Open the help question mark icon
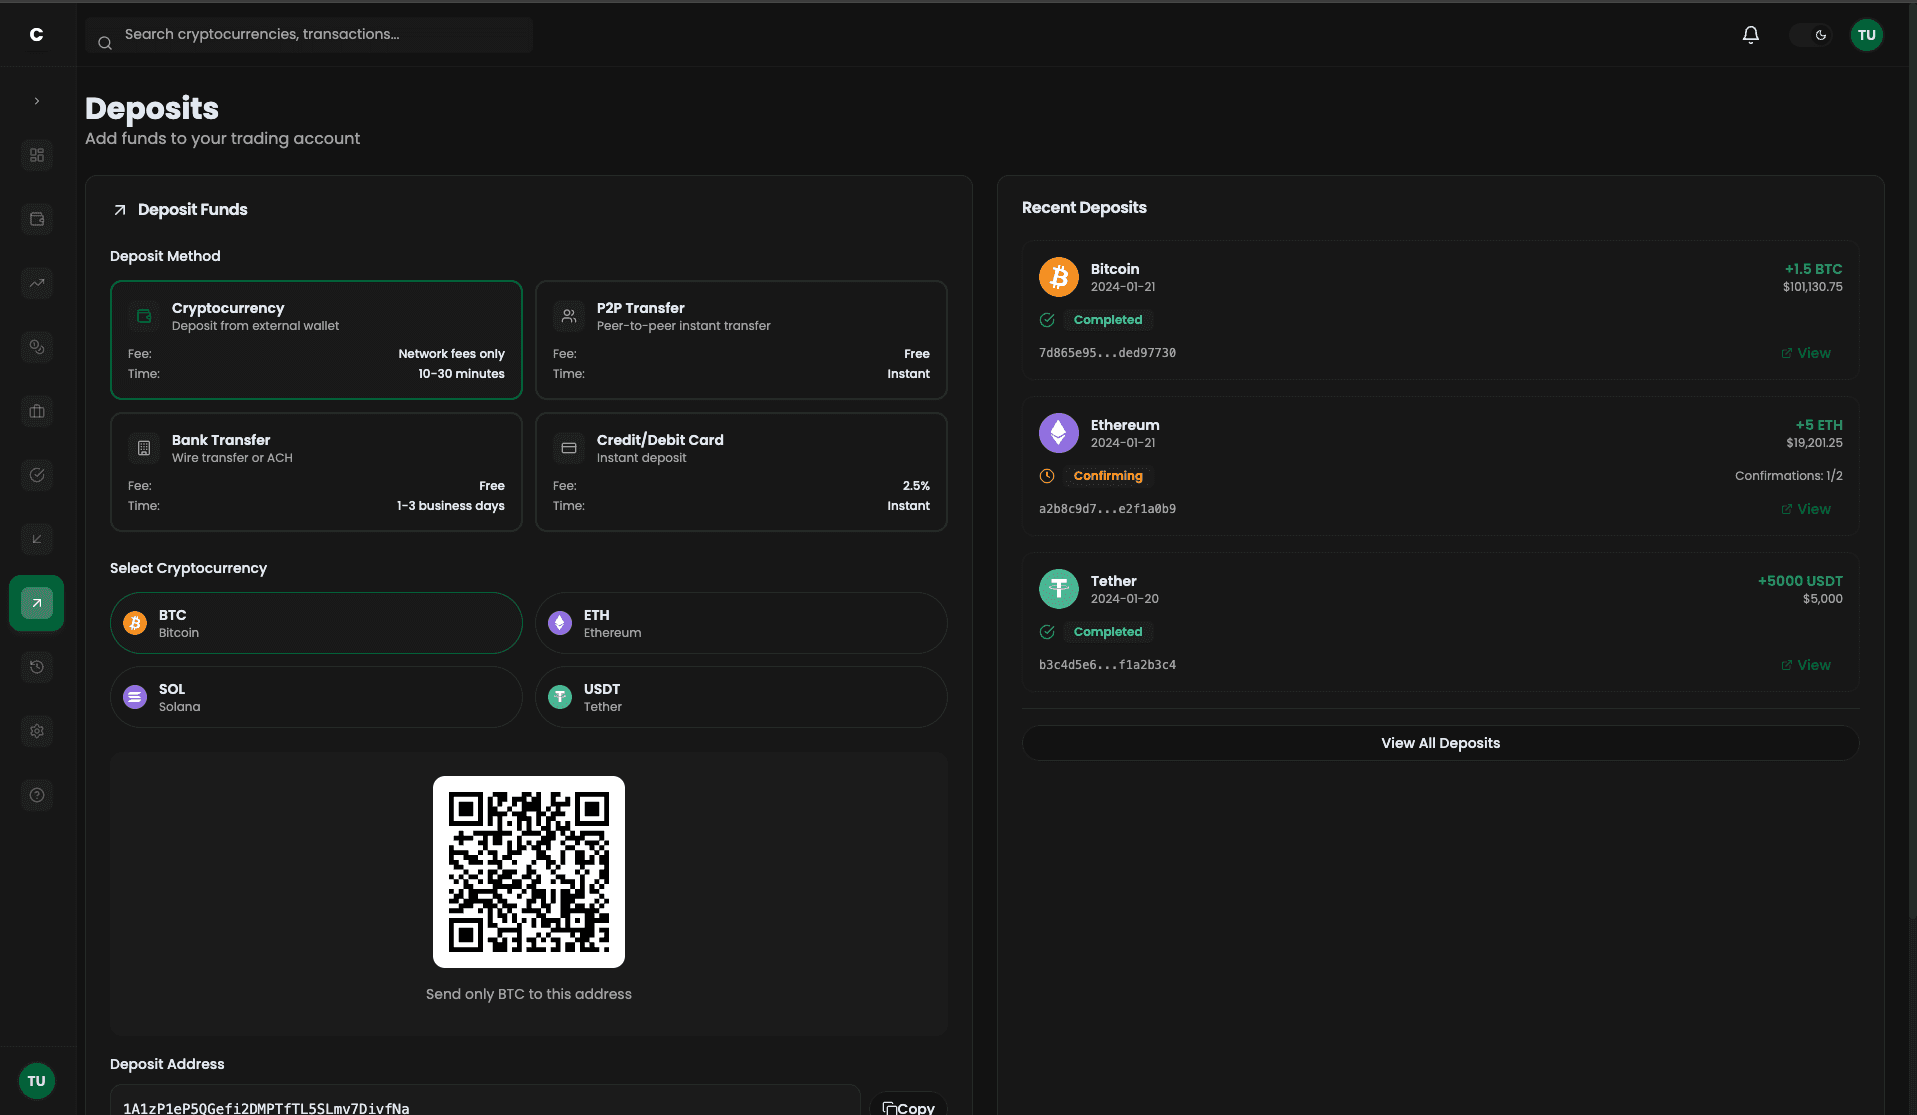This screenshot has width=1917, height=1115. pyautogui.click(x=36, y=795)
